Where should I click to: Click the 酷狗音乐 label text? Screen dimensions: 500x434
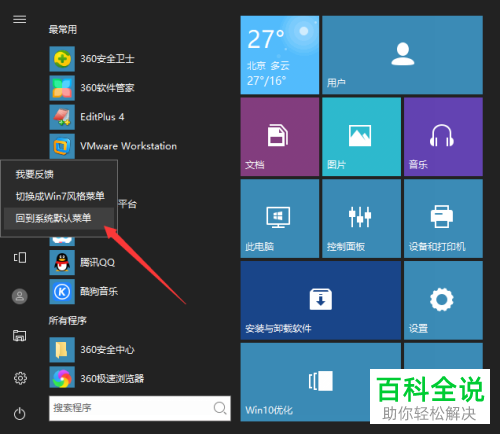tap(99, 291)
